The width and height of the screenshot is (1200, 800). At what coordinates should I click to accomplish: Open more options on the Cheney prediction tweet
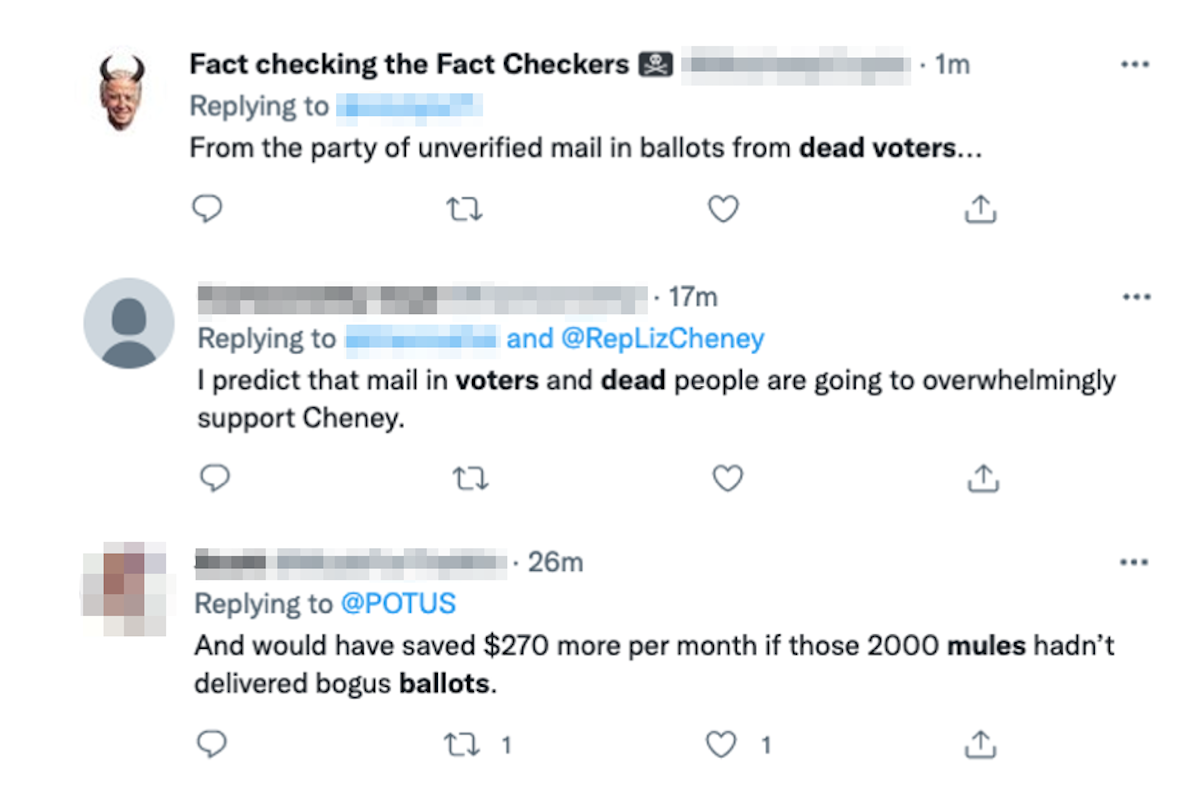tap(1135, 296)
